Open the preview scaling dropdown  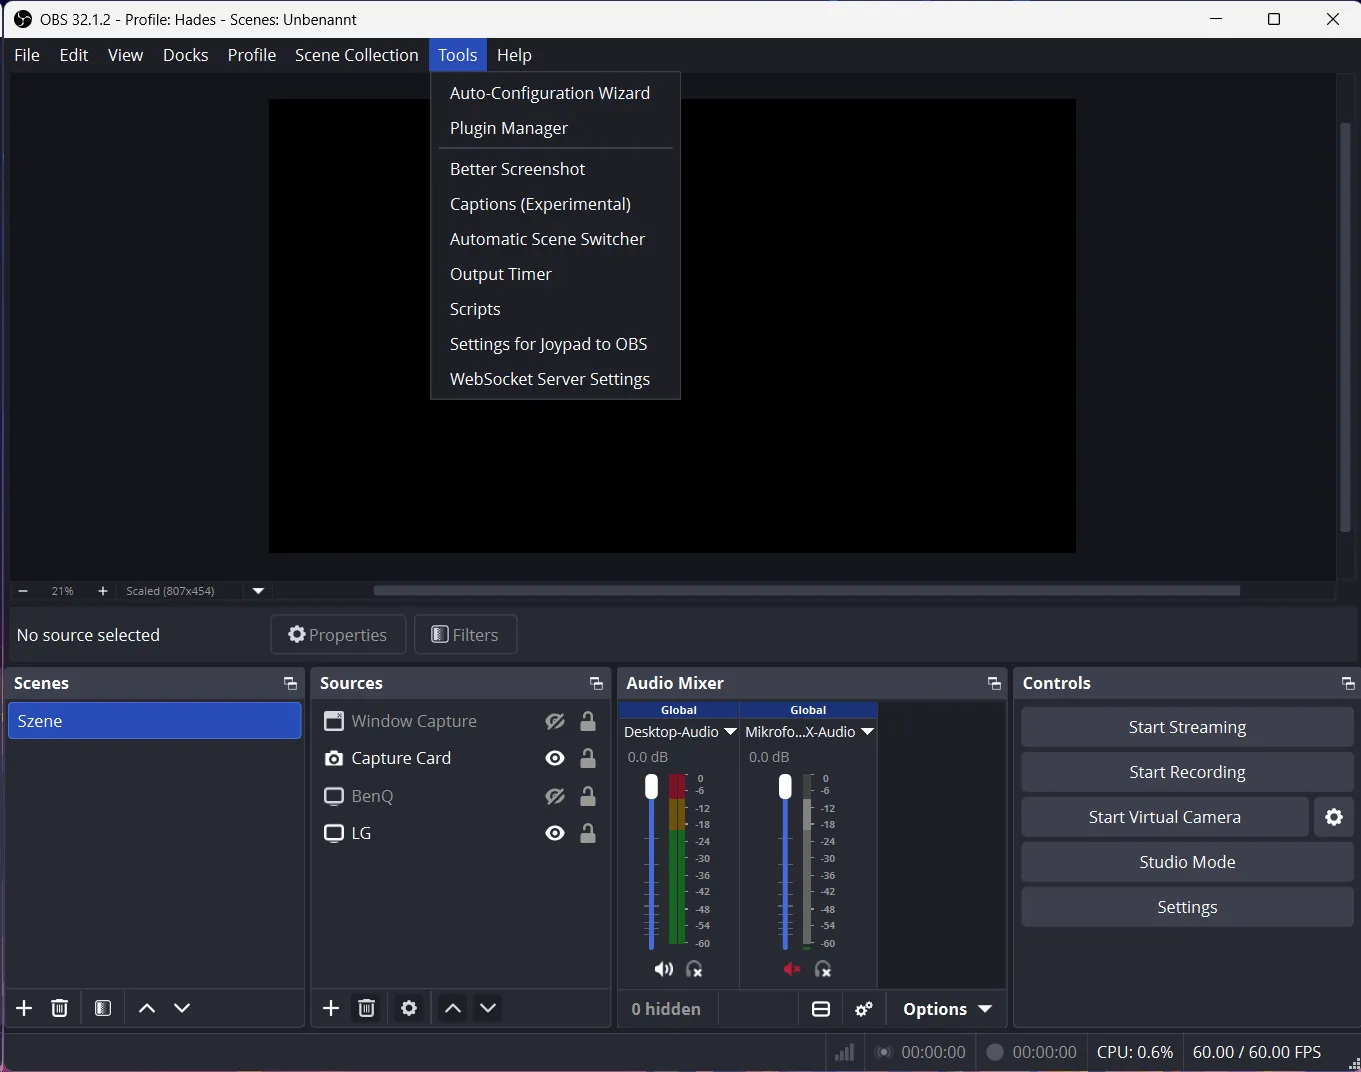tap(258, 591)
